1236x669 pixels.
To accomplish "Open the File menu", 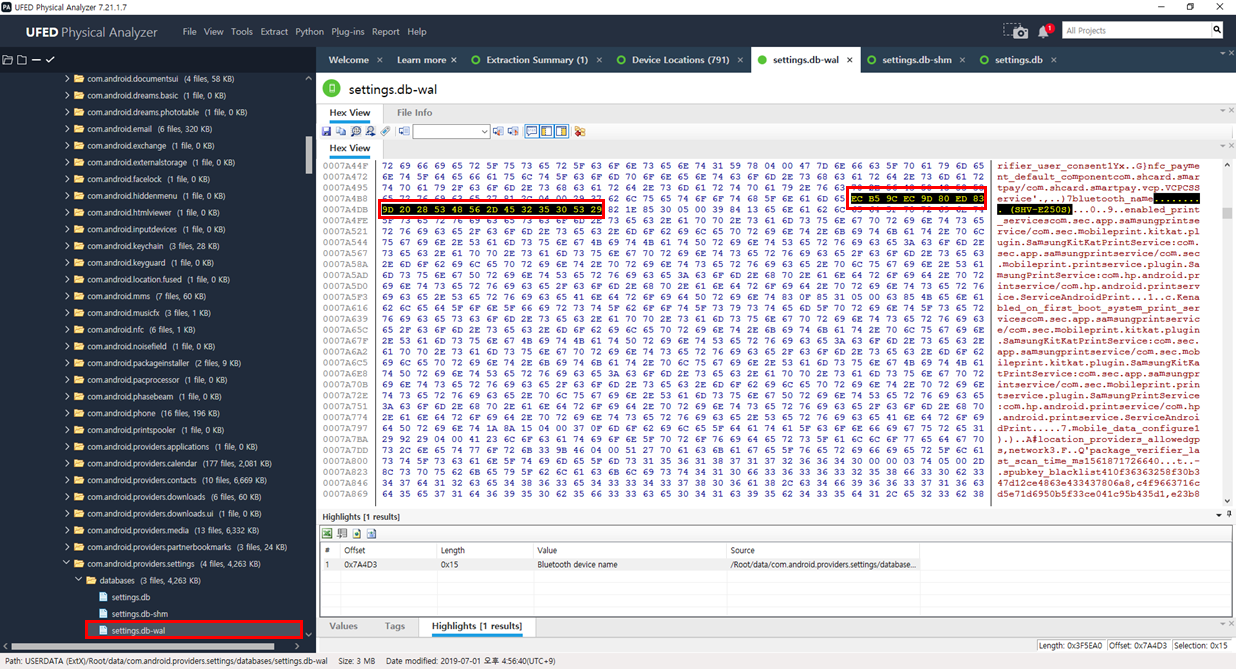I will pos(189,31).
